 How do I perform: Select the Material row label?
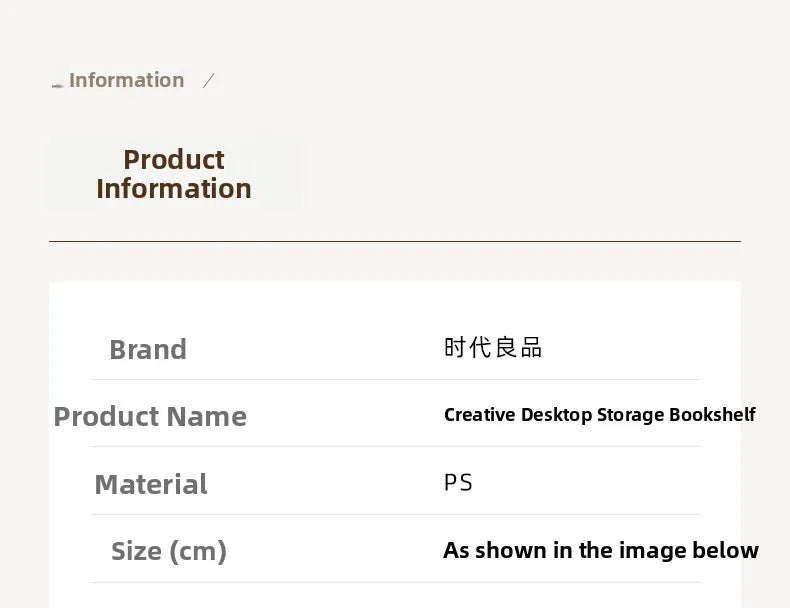point(151,484)
